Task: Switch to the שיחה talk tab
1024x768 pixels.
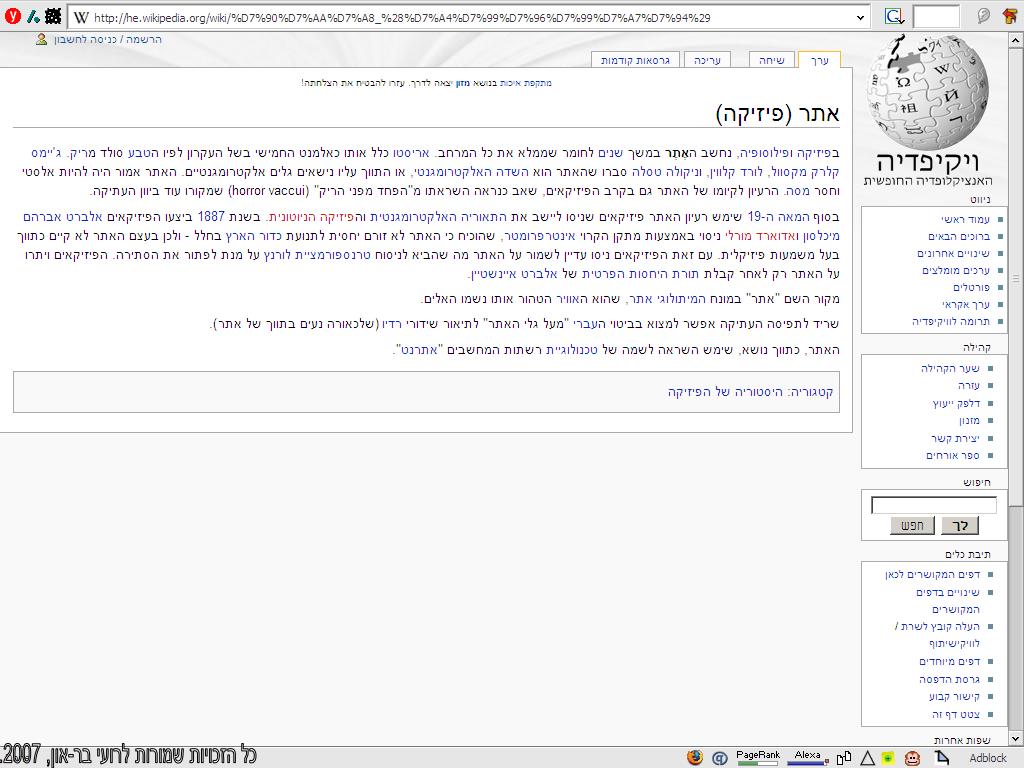Action: (771, 60)
